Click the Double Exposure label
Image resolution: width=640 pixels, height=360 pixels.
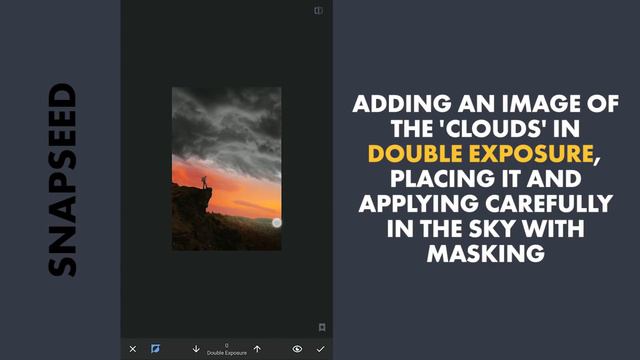coord(227,353)
